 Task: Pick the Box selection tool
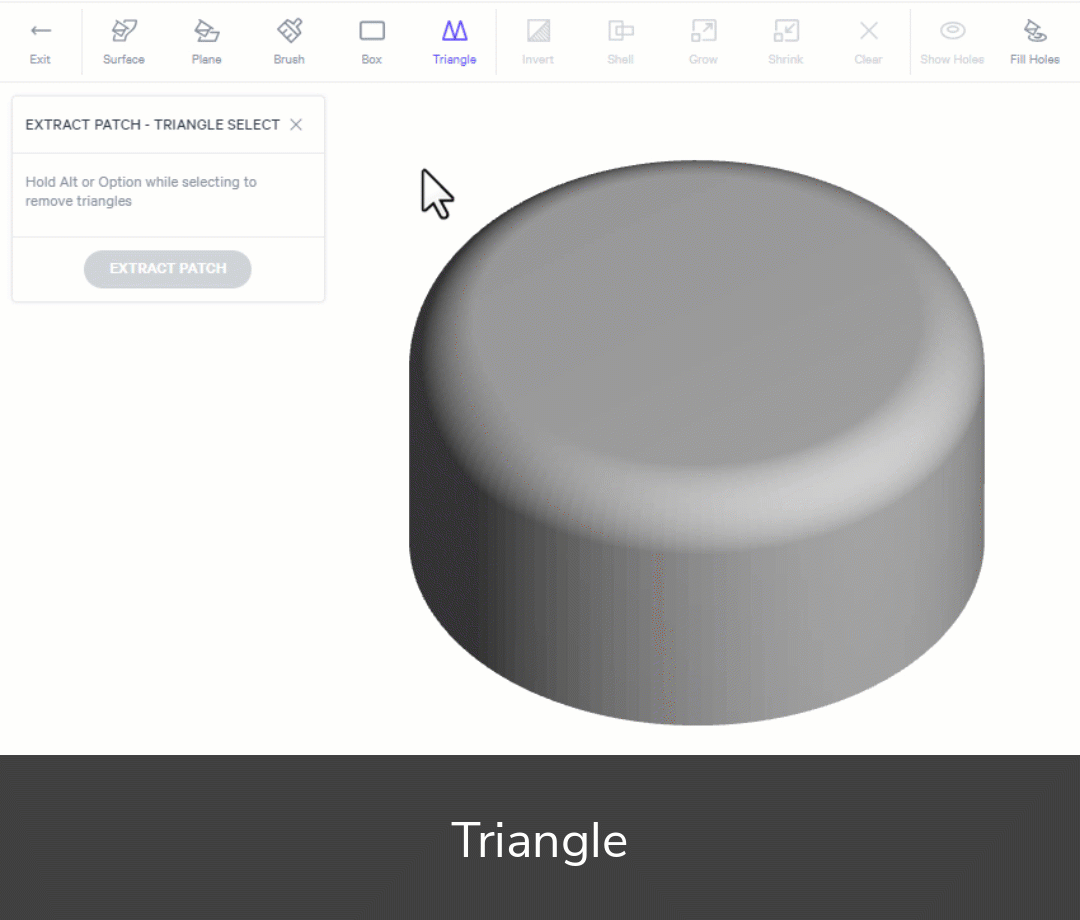point(372,43)
